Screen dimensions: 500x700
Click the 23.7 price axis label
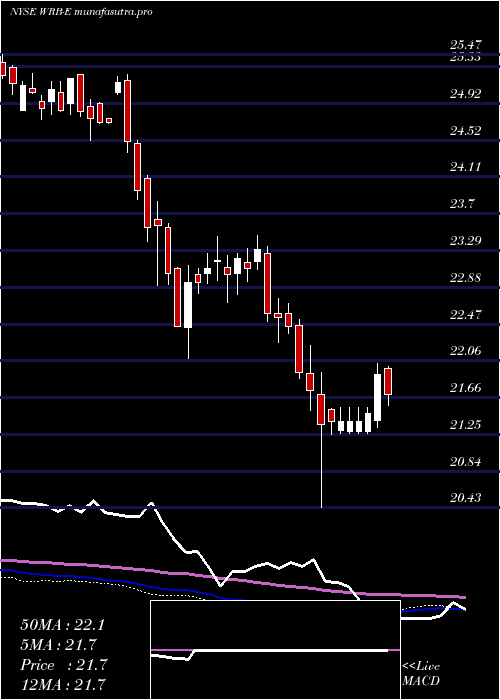[462, 204]
